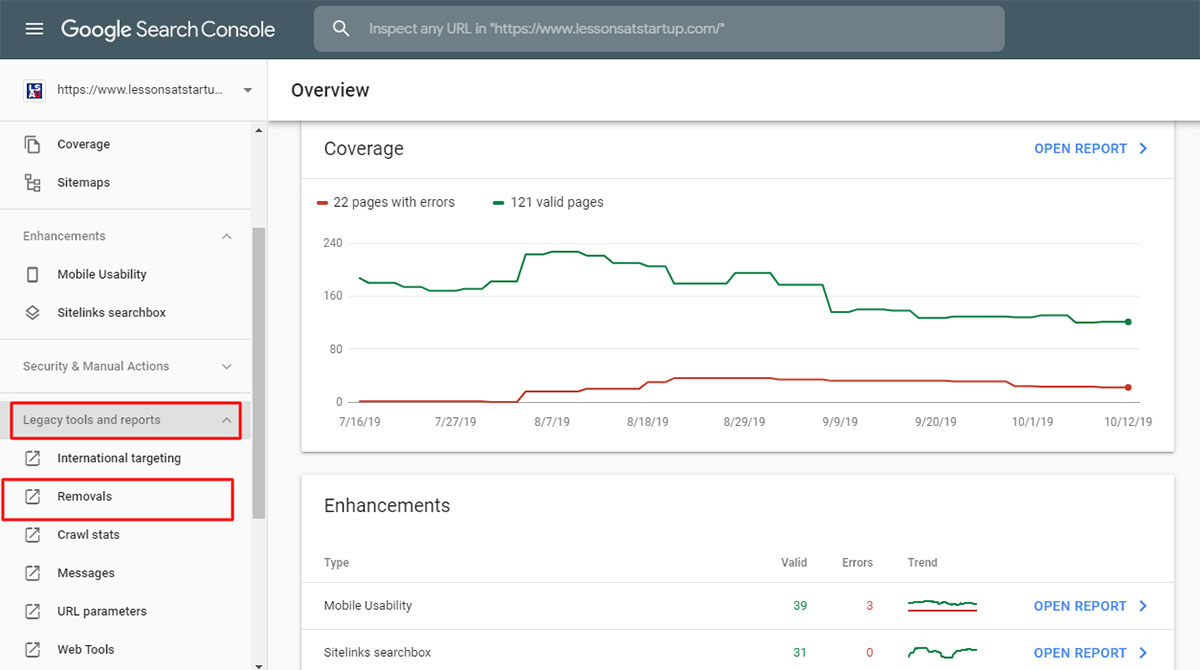
Task: Click the Sitelinks searchbox layers icon
Action: 33,313
